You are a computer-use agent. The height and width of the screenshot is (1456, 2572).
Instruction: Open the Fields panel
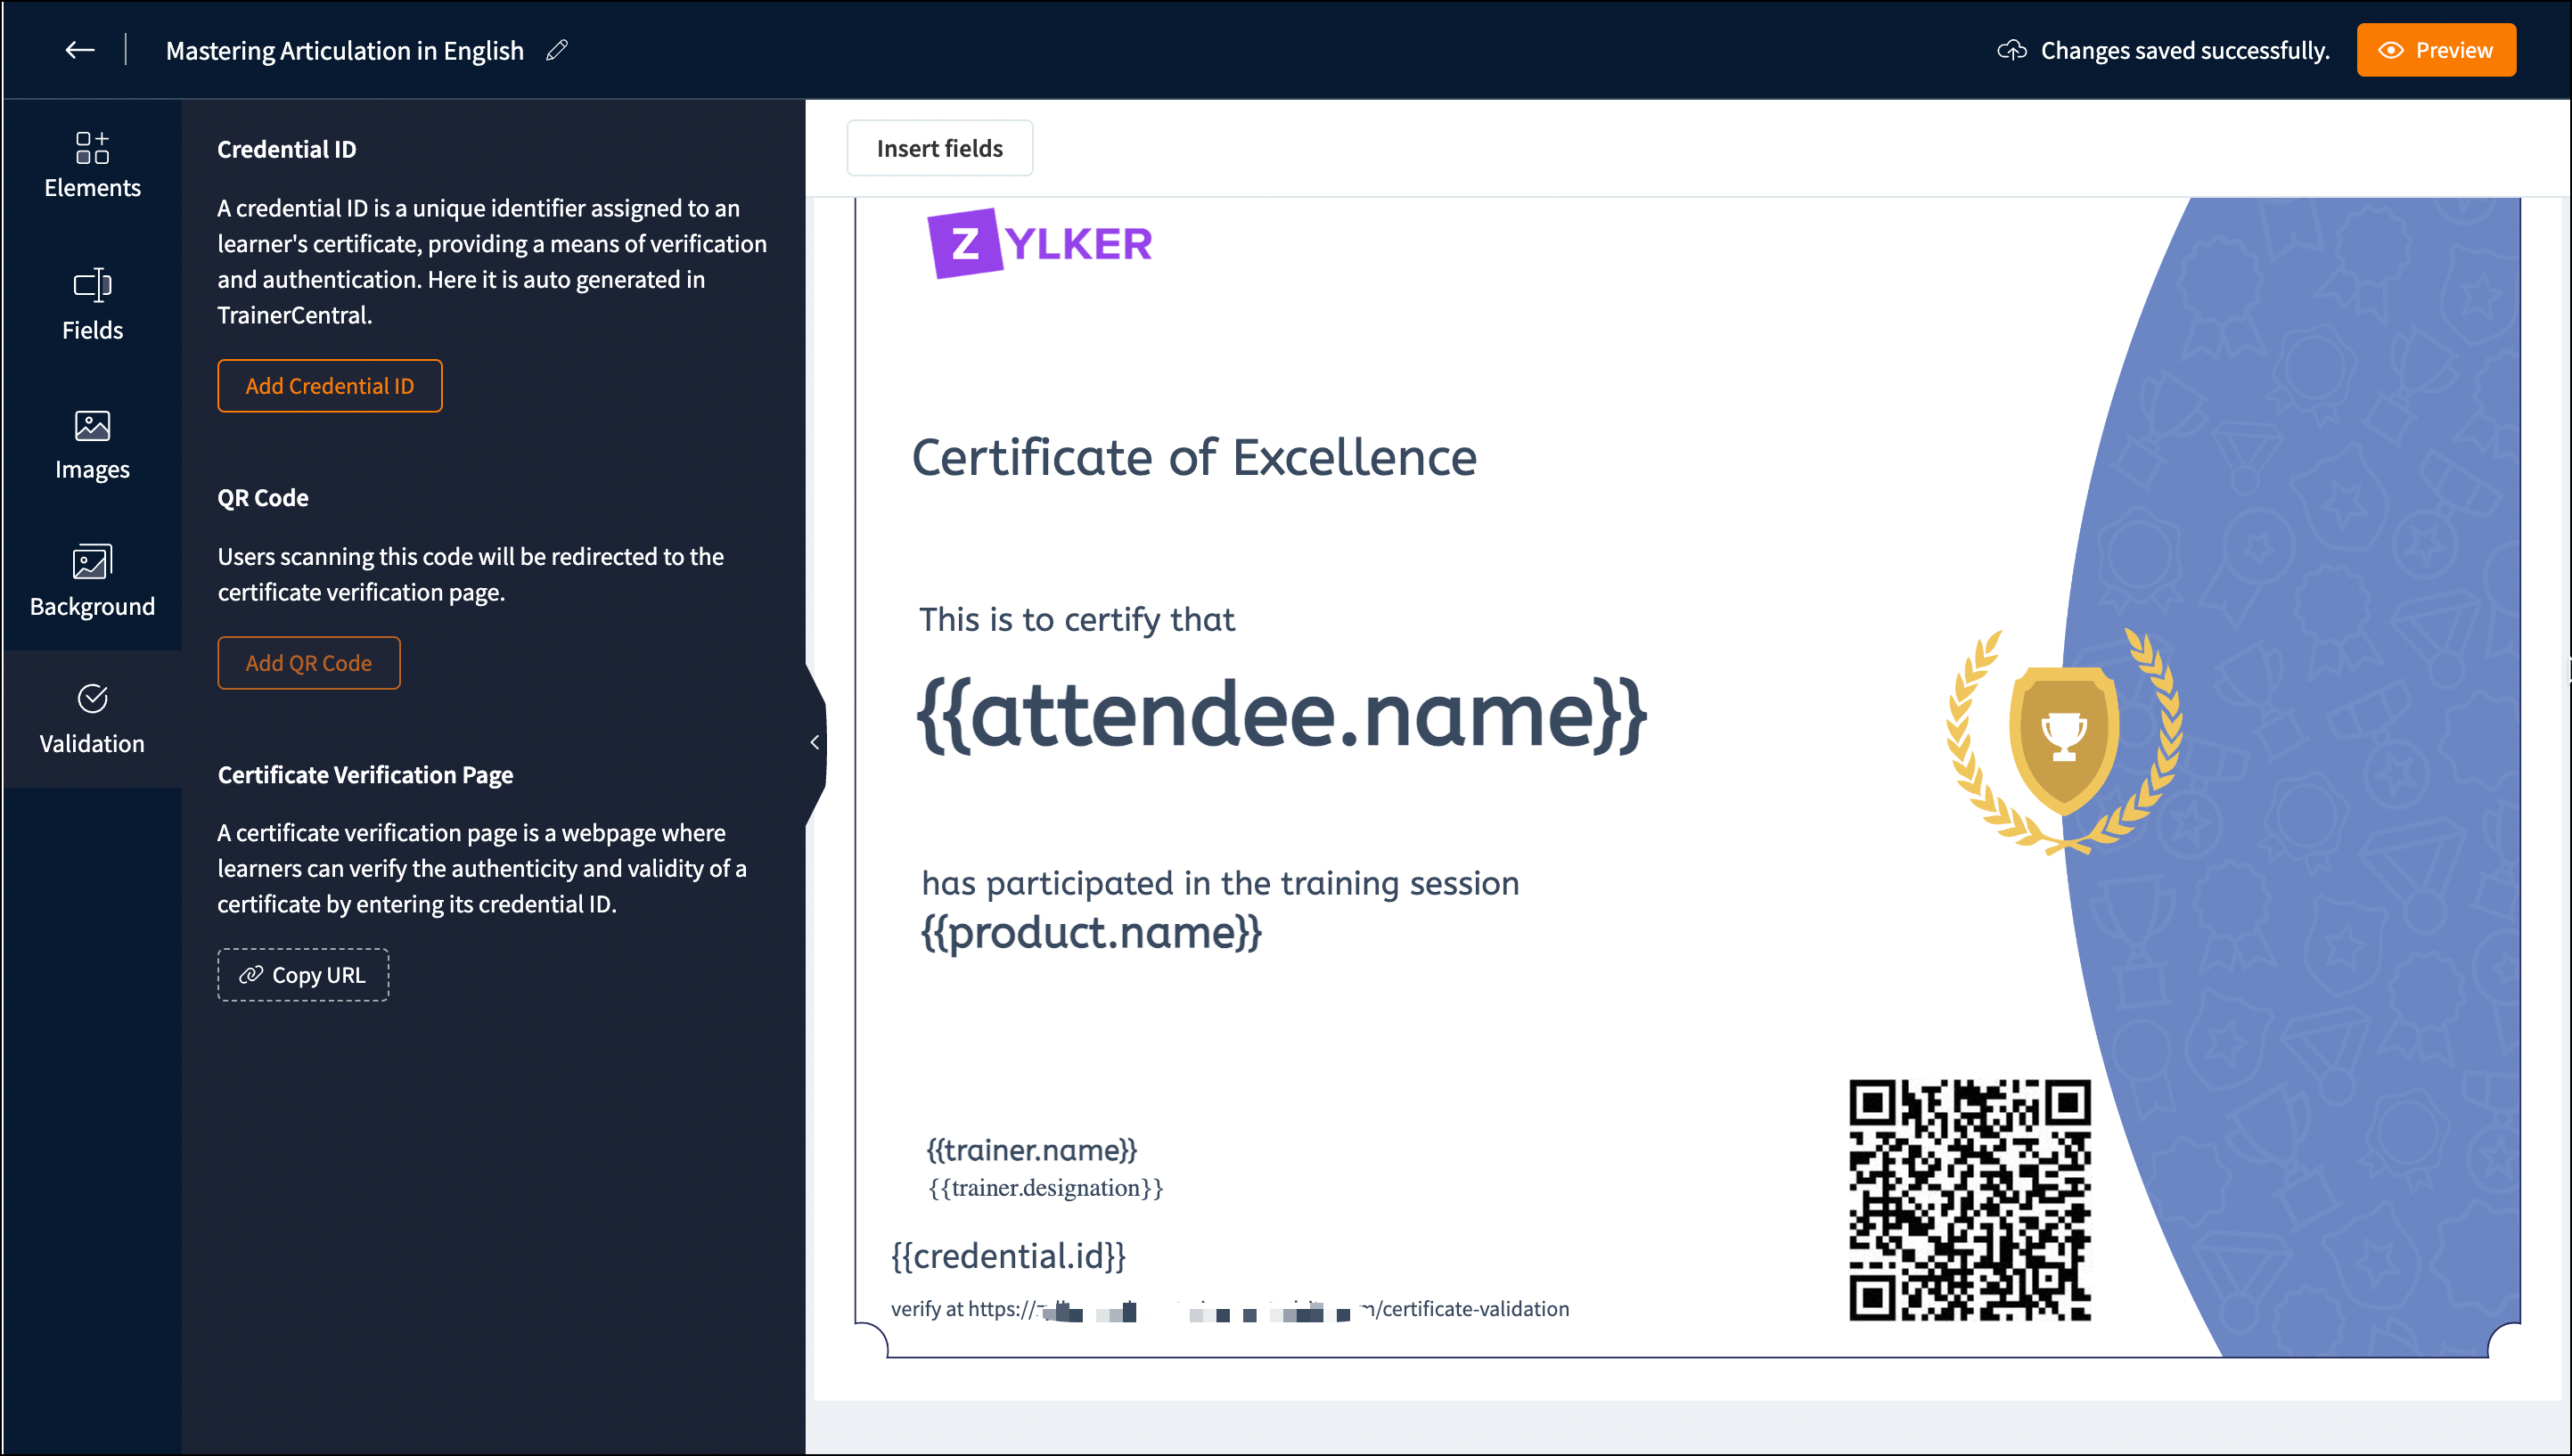[x=92, y=305]
